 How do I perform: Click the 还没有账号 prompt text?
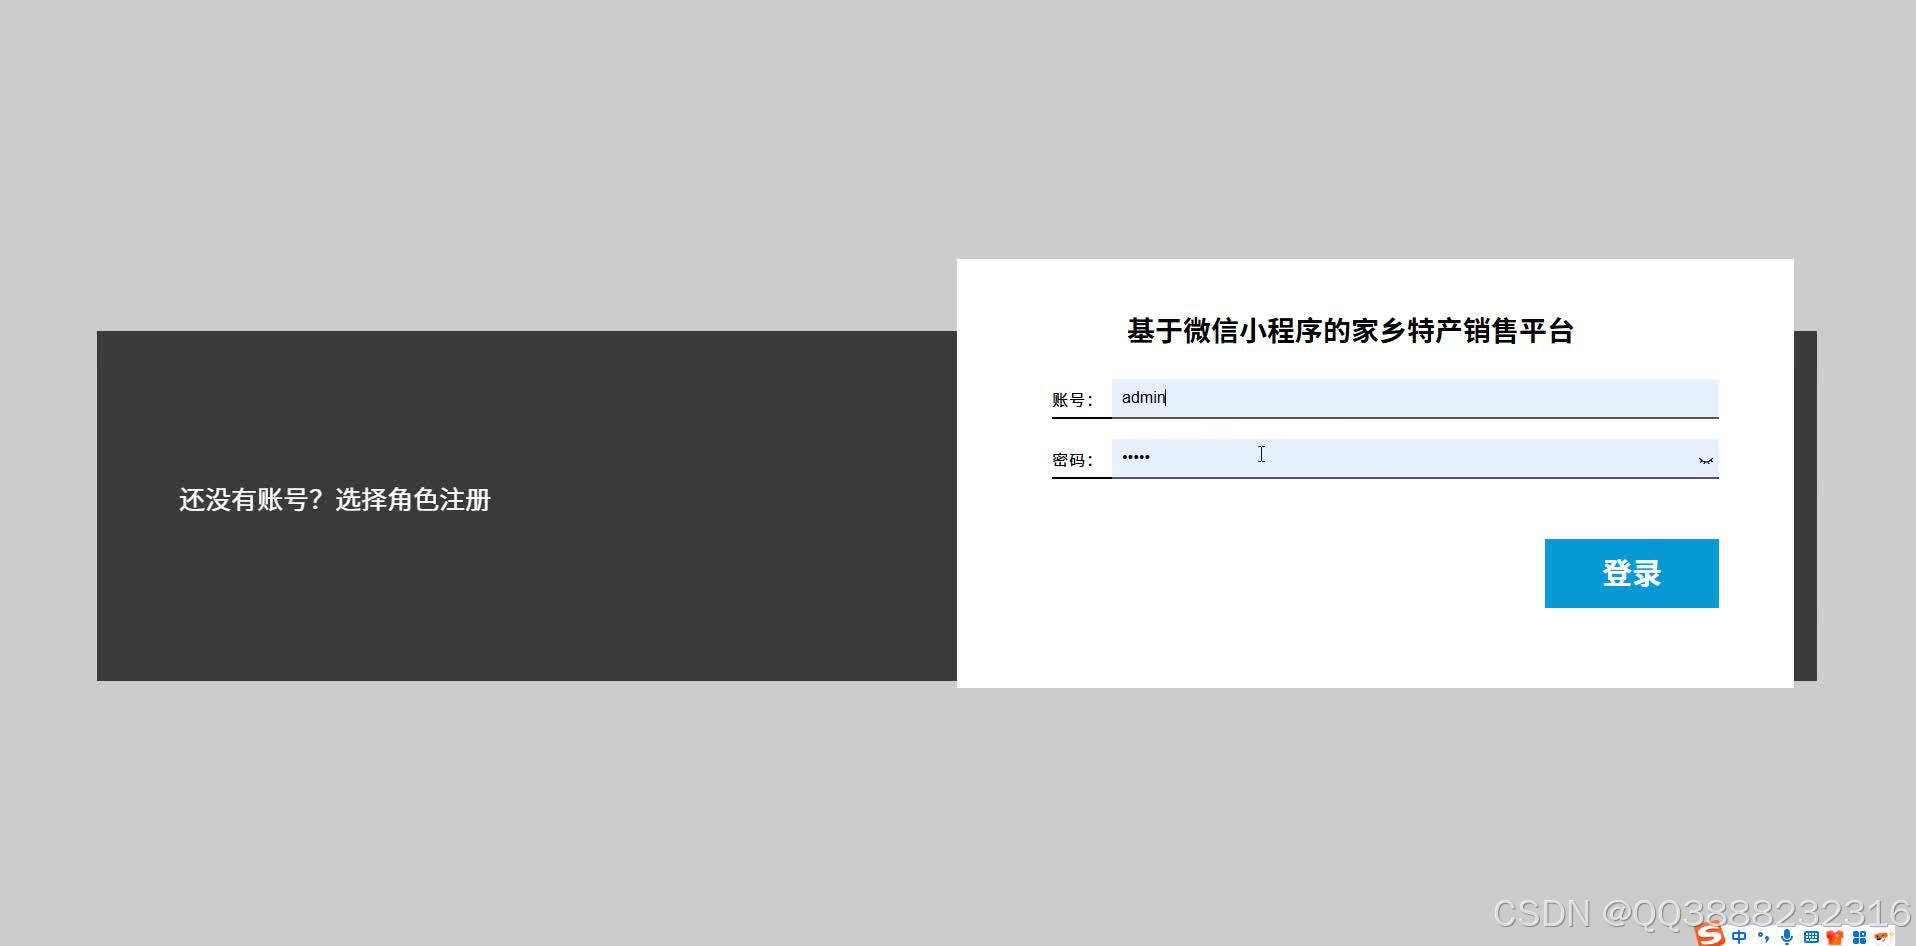248,499
